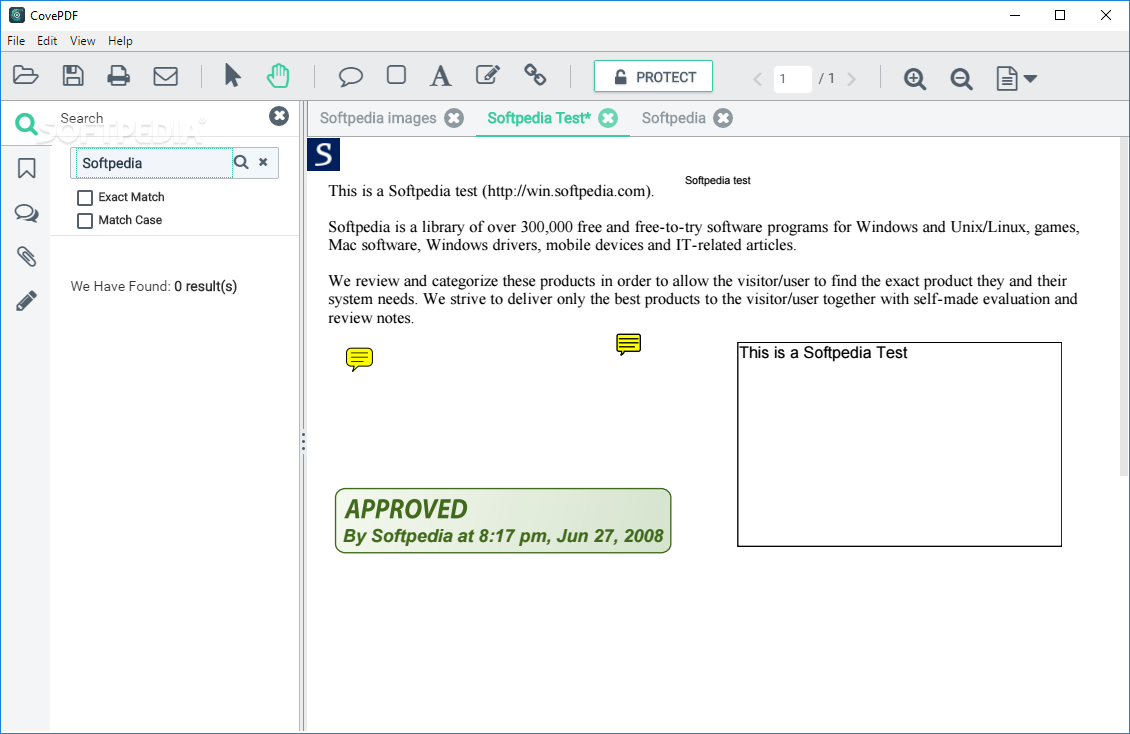This screenshot has width=1130, height=734.
Task: Close the Search panel
Action: (279, 116)
